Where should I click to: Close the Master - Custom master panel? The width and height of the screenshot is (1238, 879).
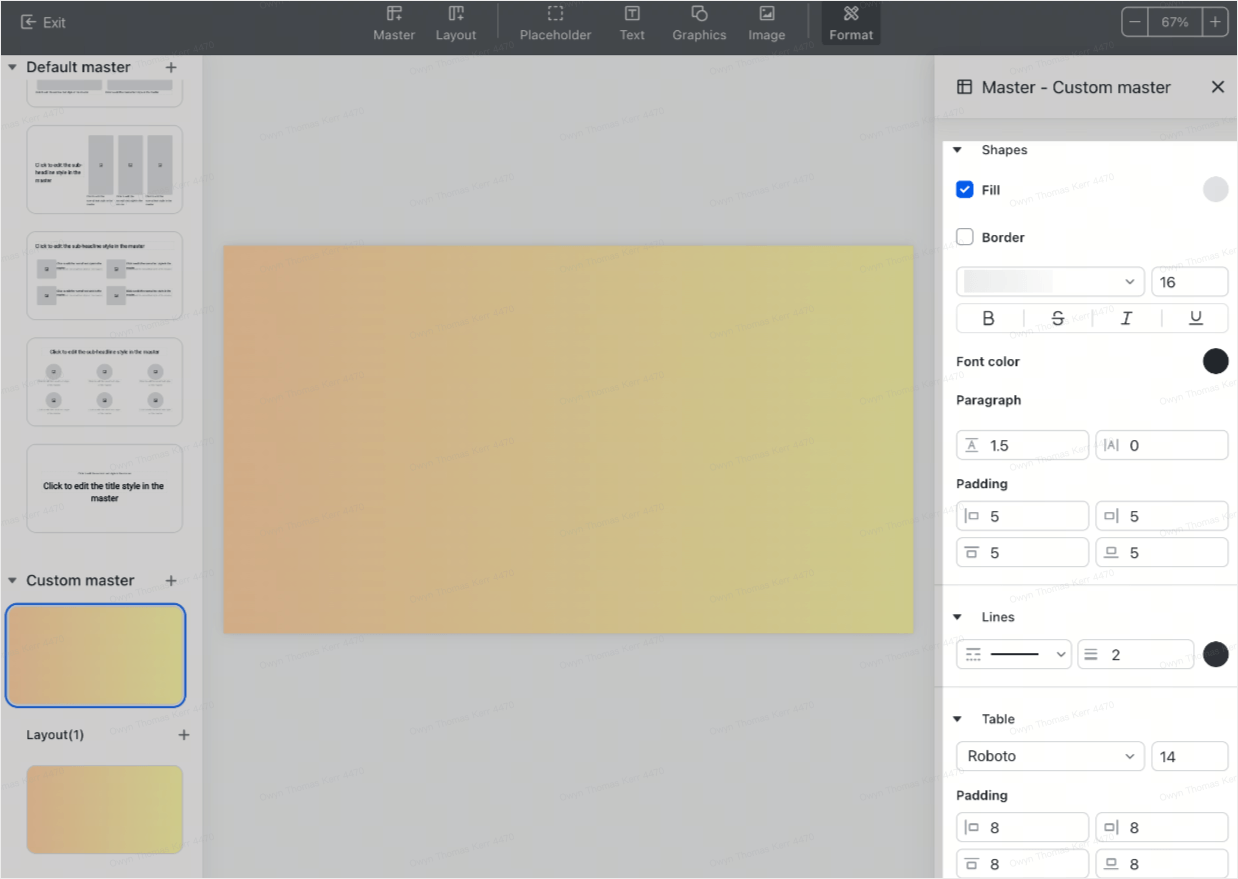1217,87
